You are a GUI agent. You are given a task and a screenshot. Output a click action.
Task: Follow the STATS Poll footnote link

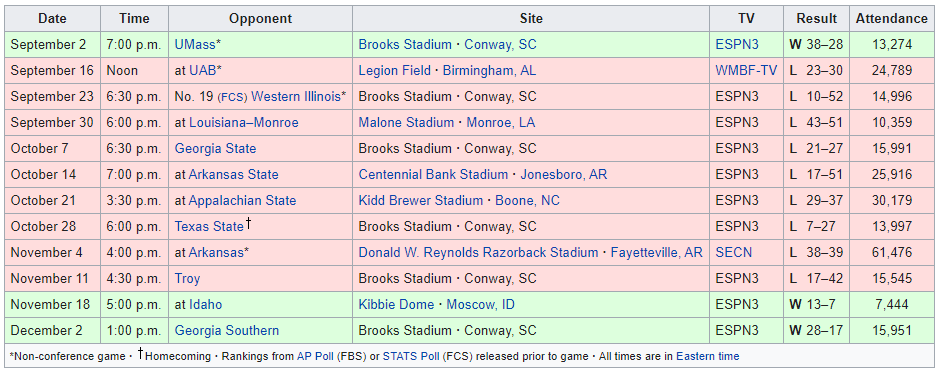tap(411, 356)
